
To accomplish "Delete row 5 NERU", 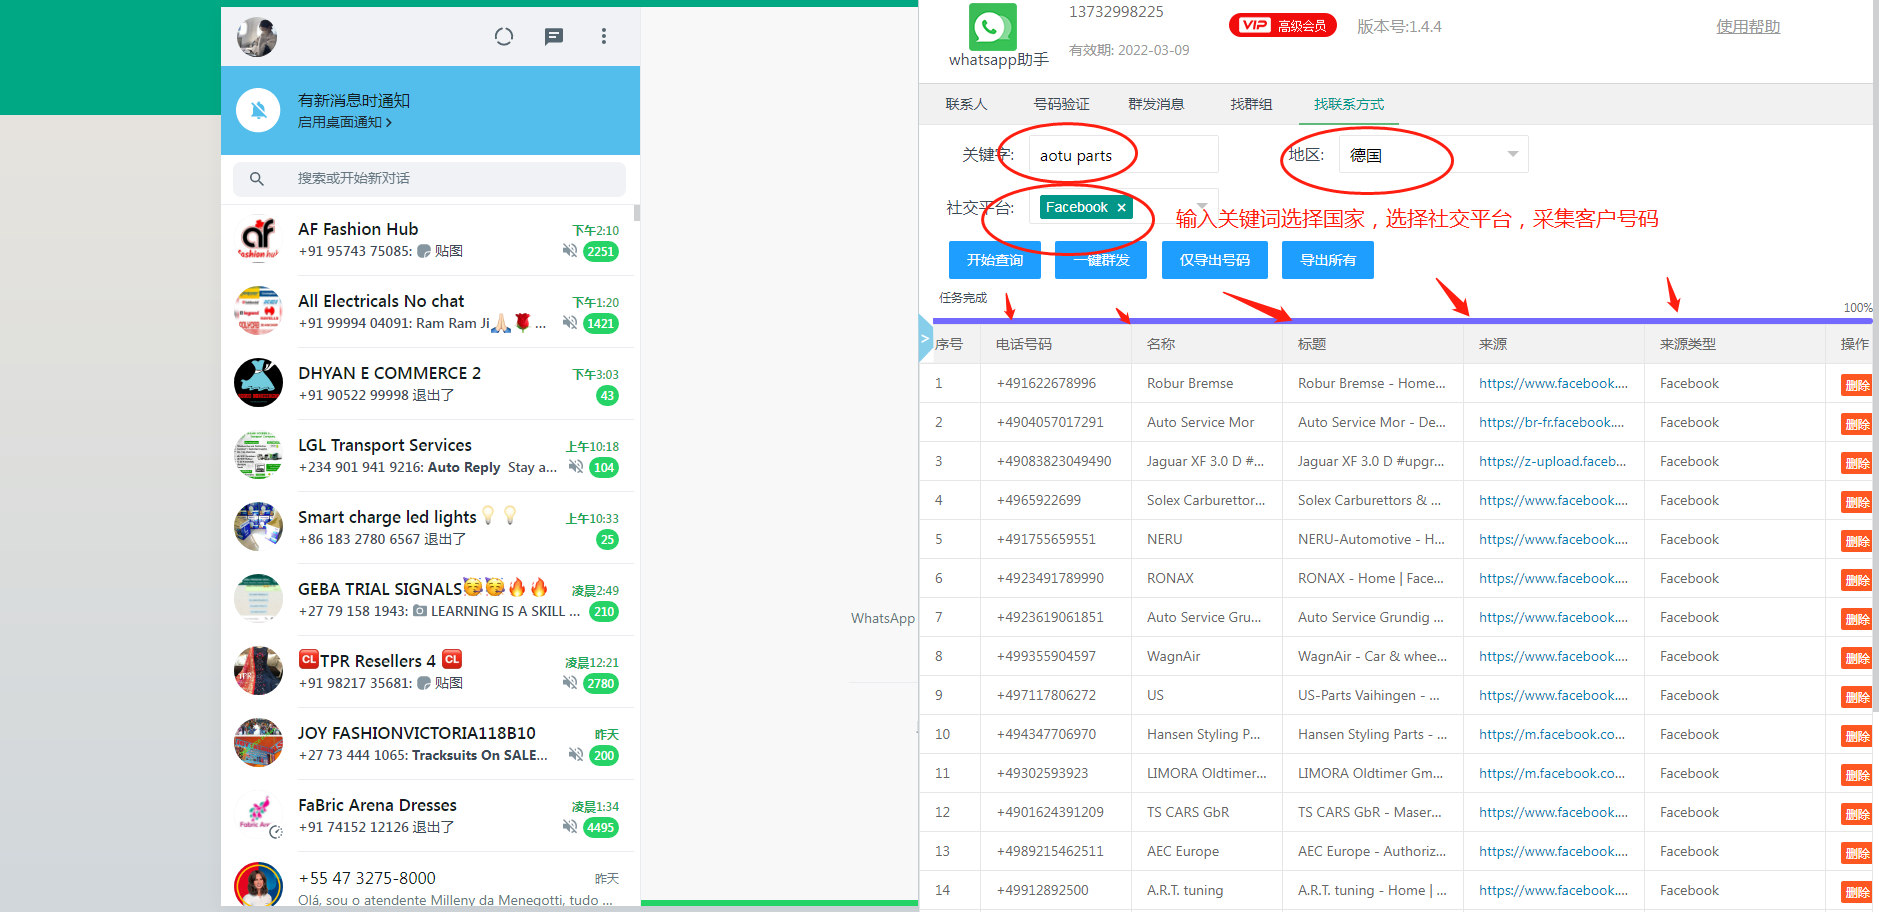I will (x=1857, y=541).
